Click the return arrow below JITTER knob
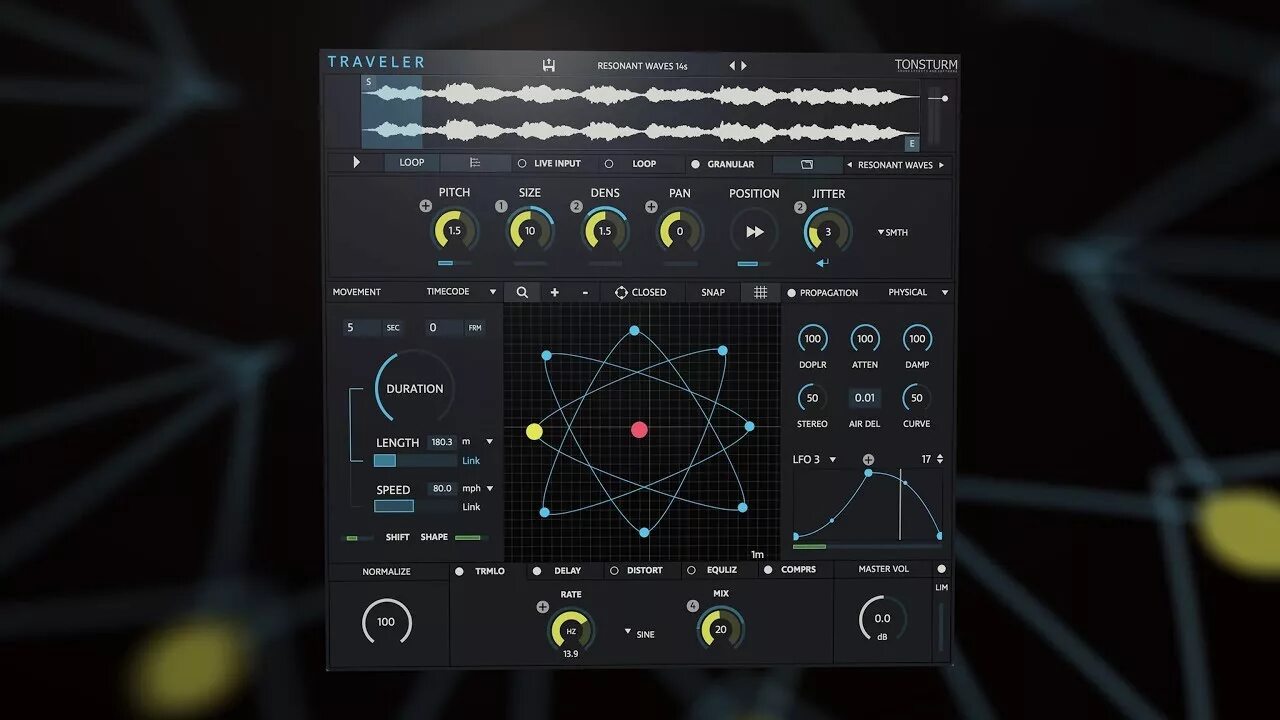 click(x=822, y=263)
